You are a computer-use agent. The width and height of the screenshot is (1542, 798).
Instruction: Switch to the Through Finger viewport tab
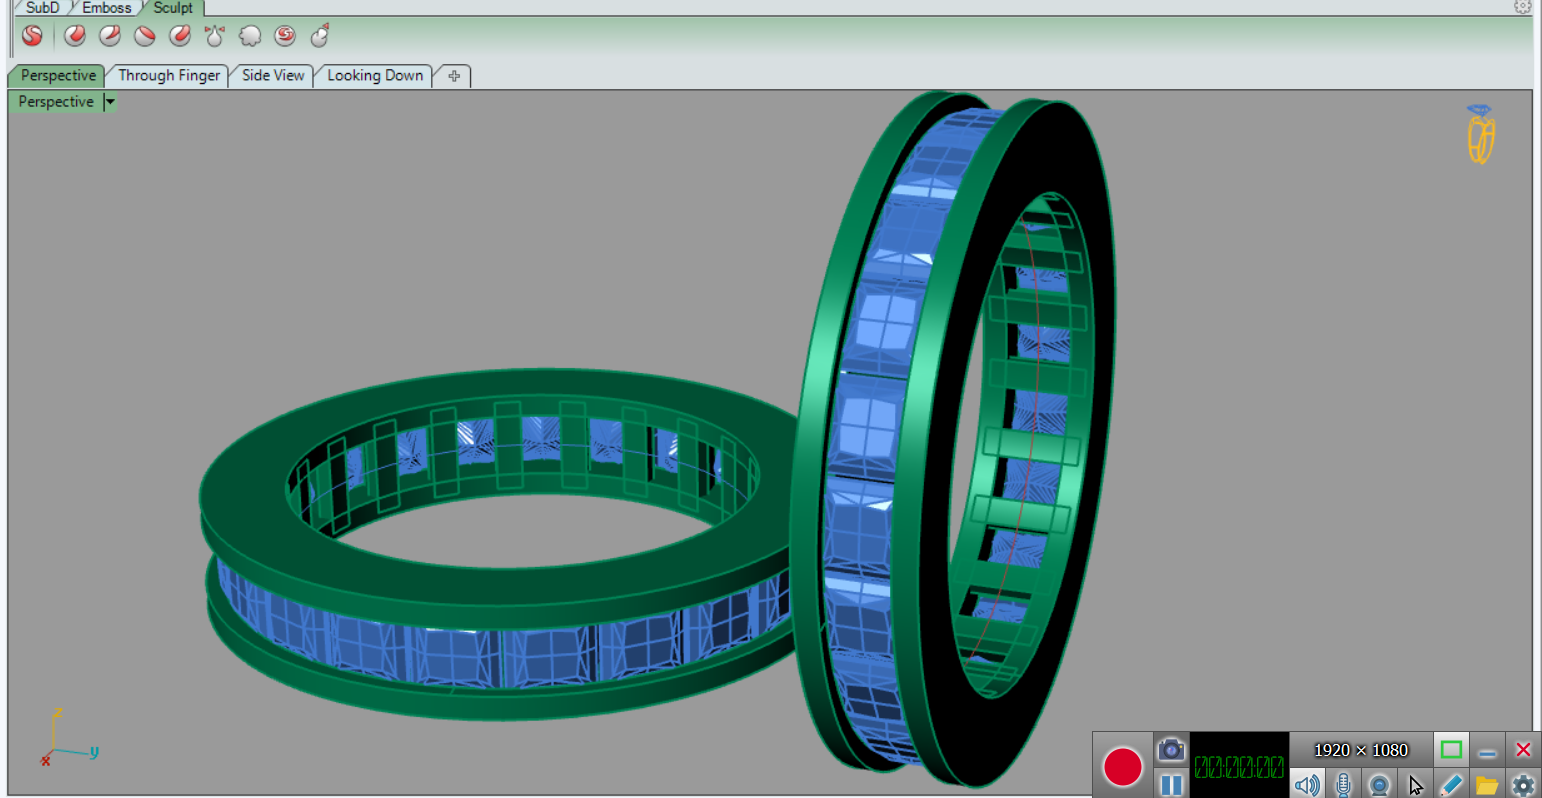169,76
